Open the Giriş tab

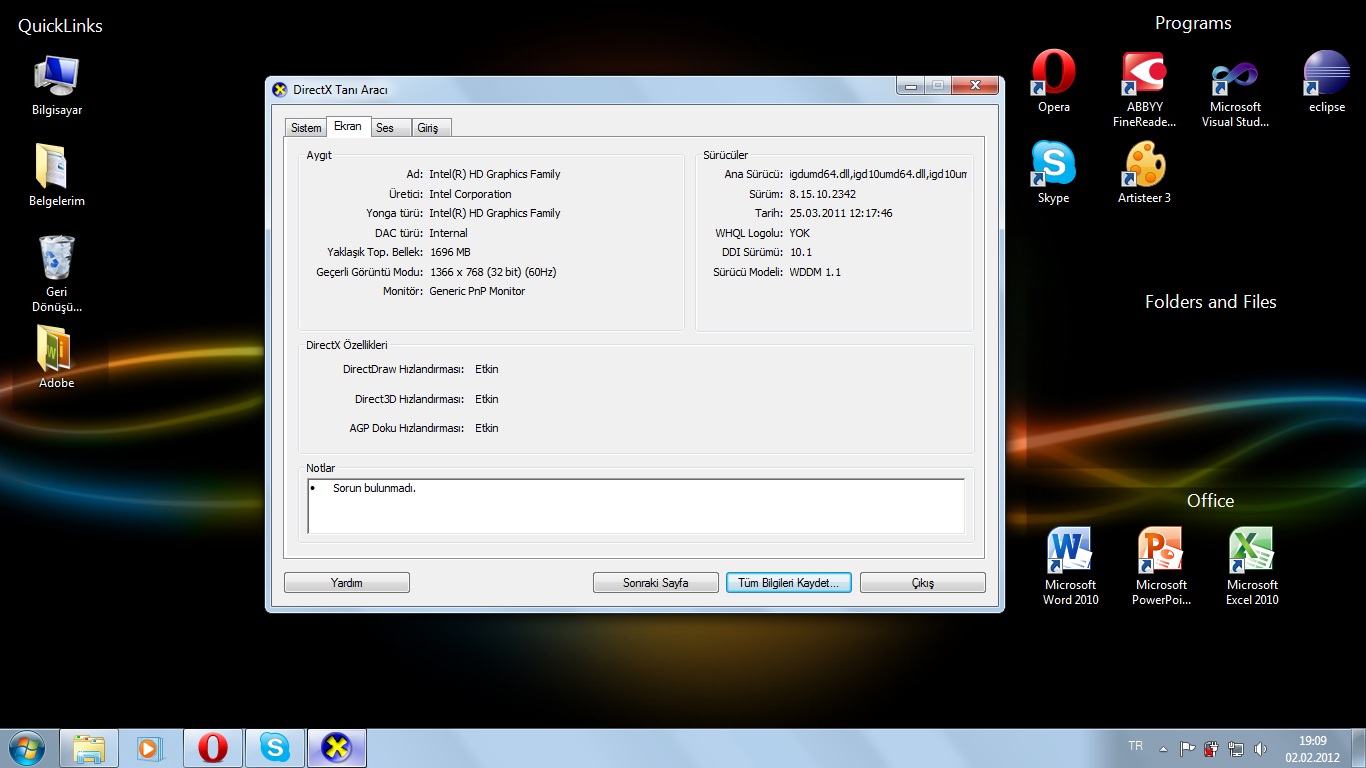[x=428, y=128]
